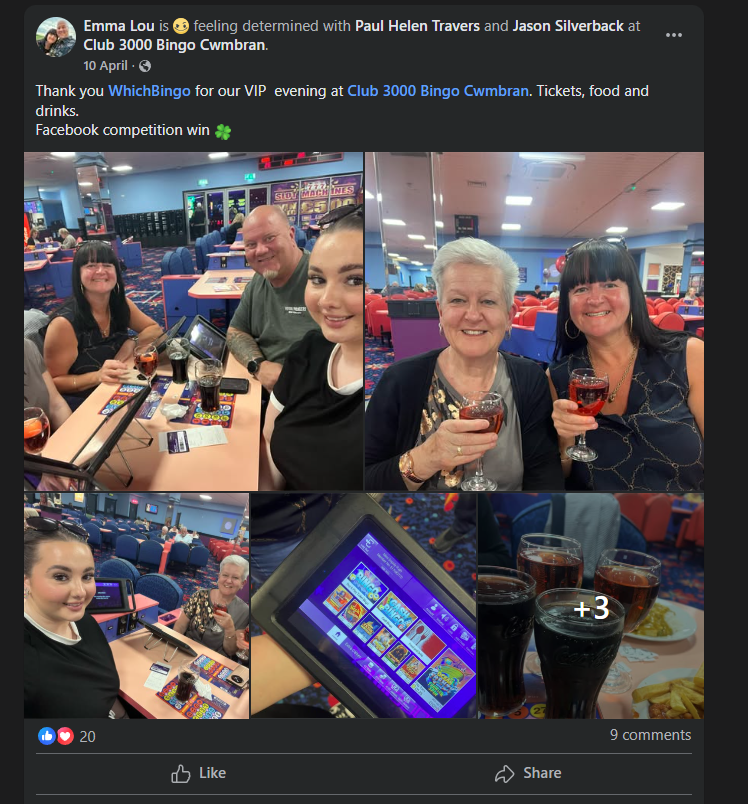Viewport: 748px width, 804px height.
Task: Open photo of two women holding wine glasses
Action: click(534, 321)
